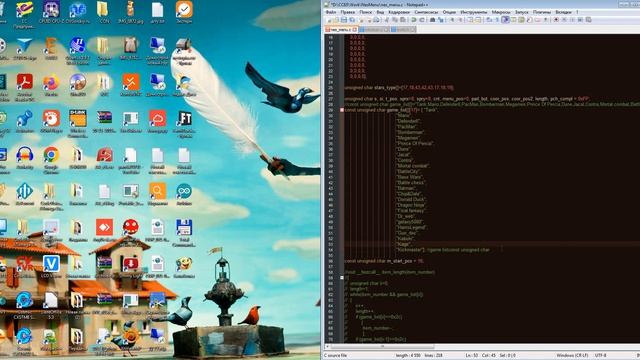This screenshot has height=360, width=640.
Task: Open the Кодировки menu
Action: [x=399, y=12]
